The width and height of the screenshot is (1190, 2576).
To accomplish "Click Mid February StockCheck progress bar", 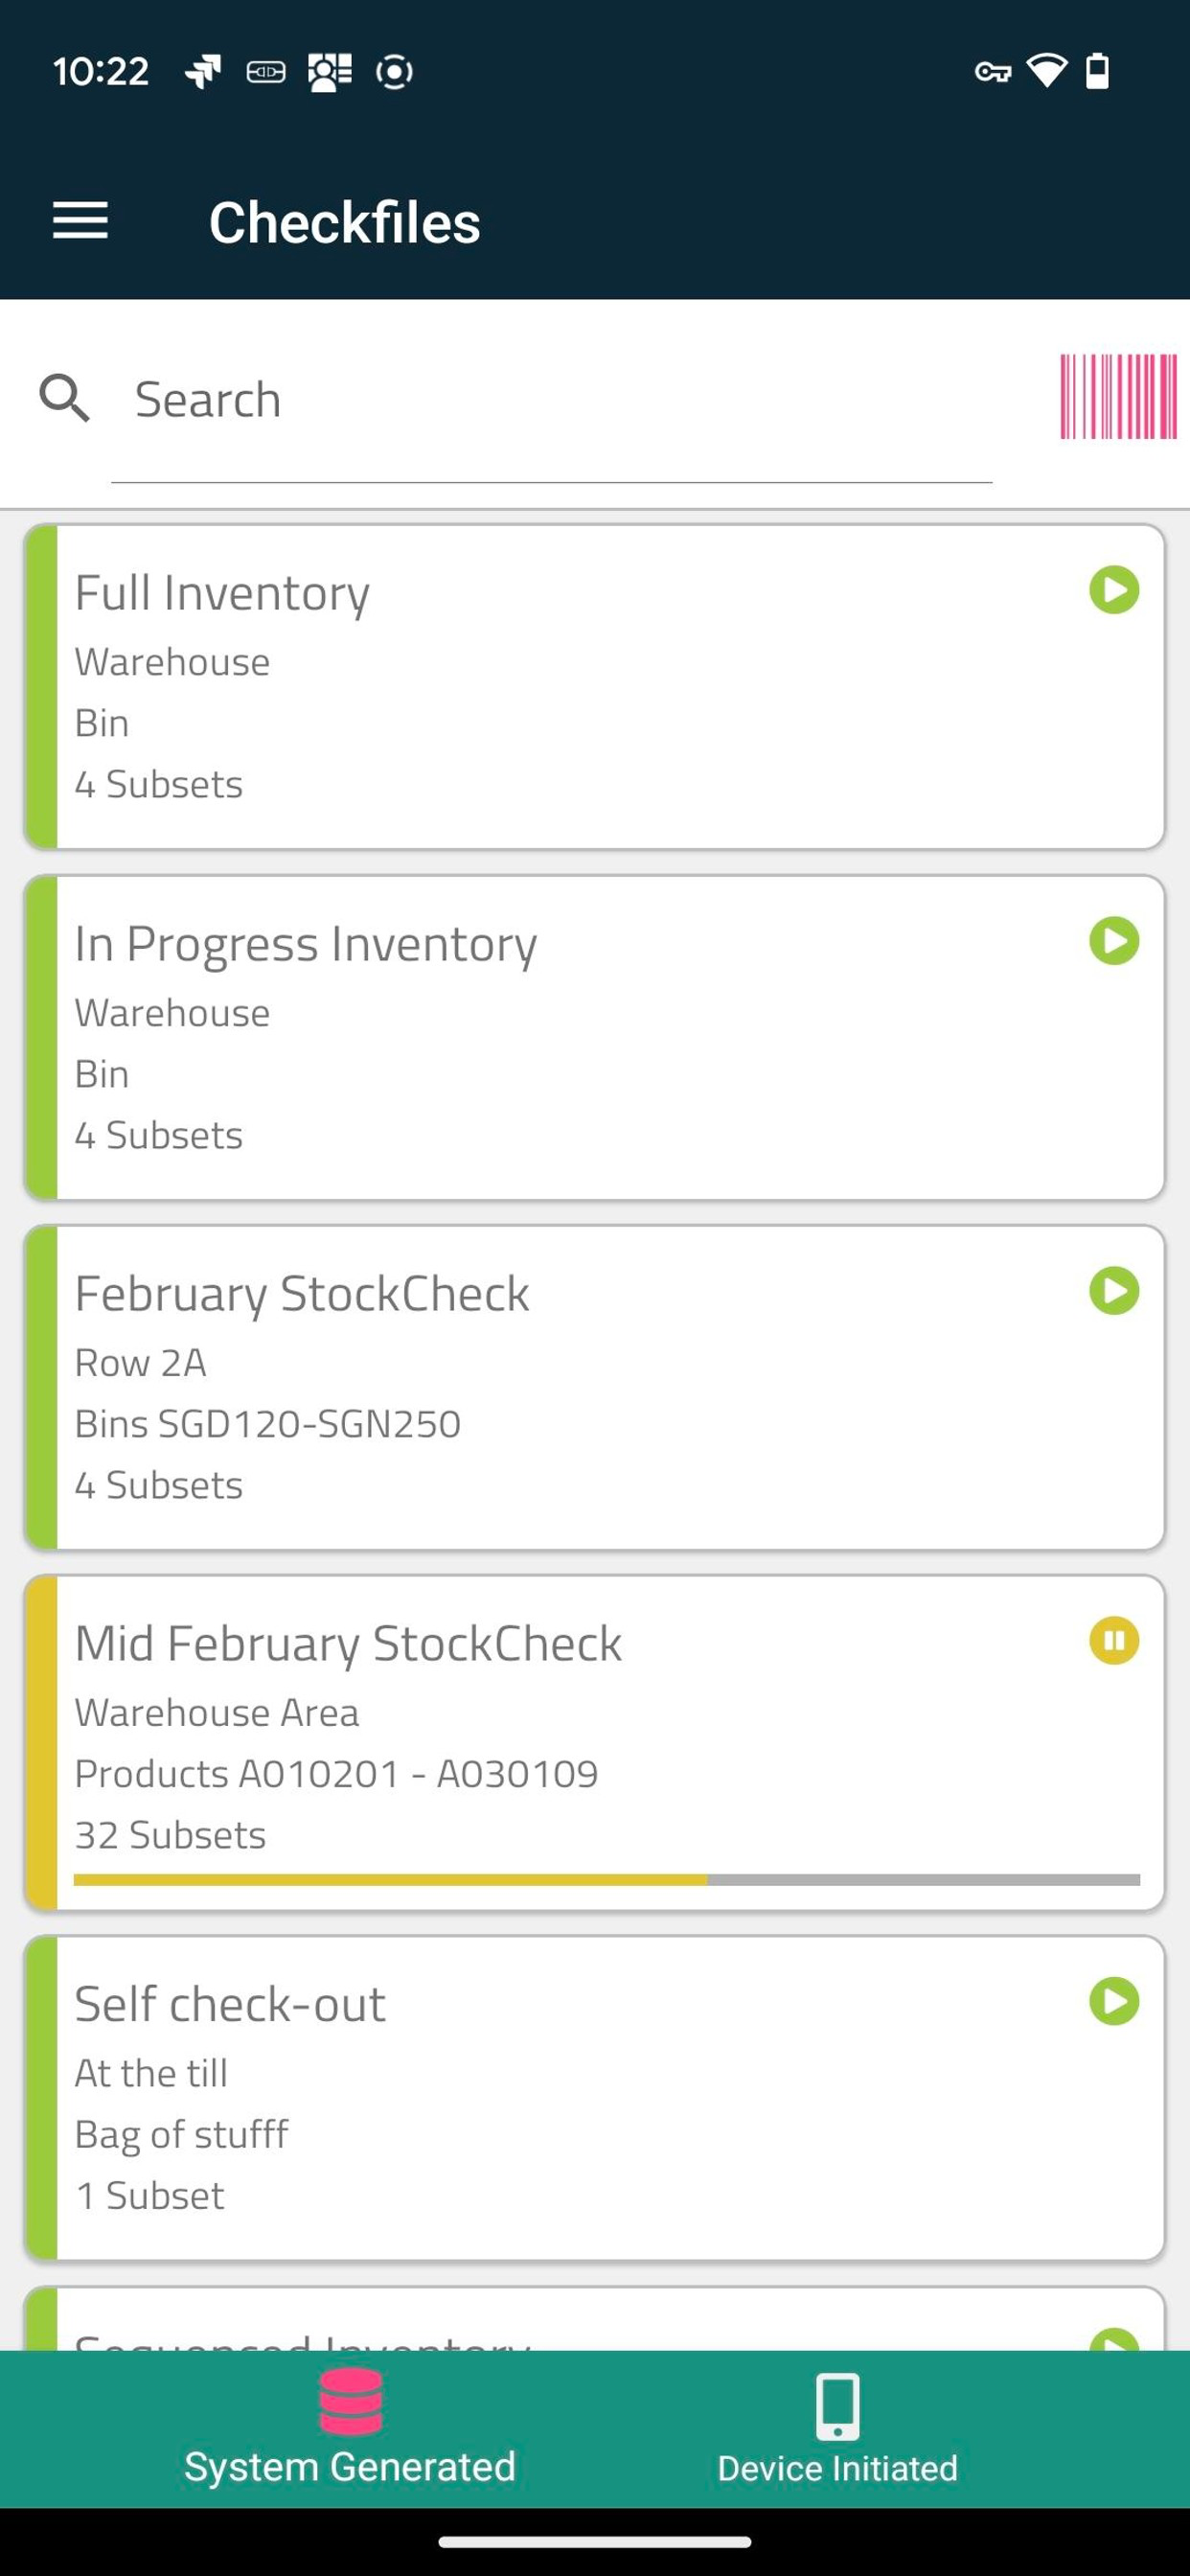I will (x=607, y=1880).
